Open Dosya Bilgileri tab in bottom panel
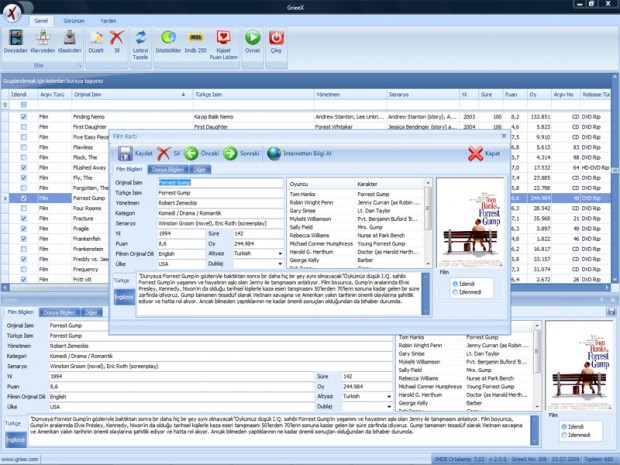 point(59,312)
